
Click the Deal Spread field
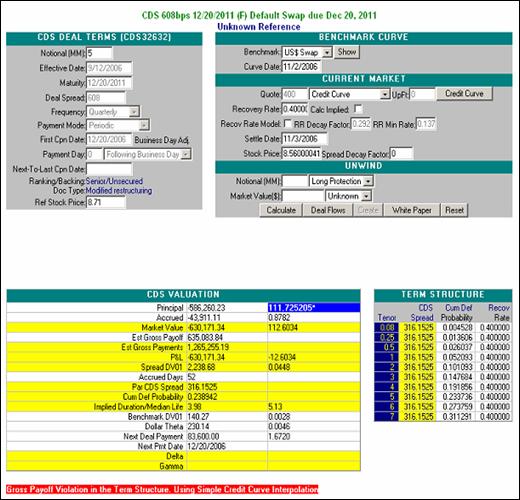point(106,98)
